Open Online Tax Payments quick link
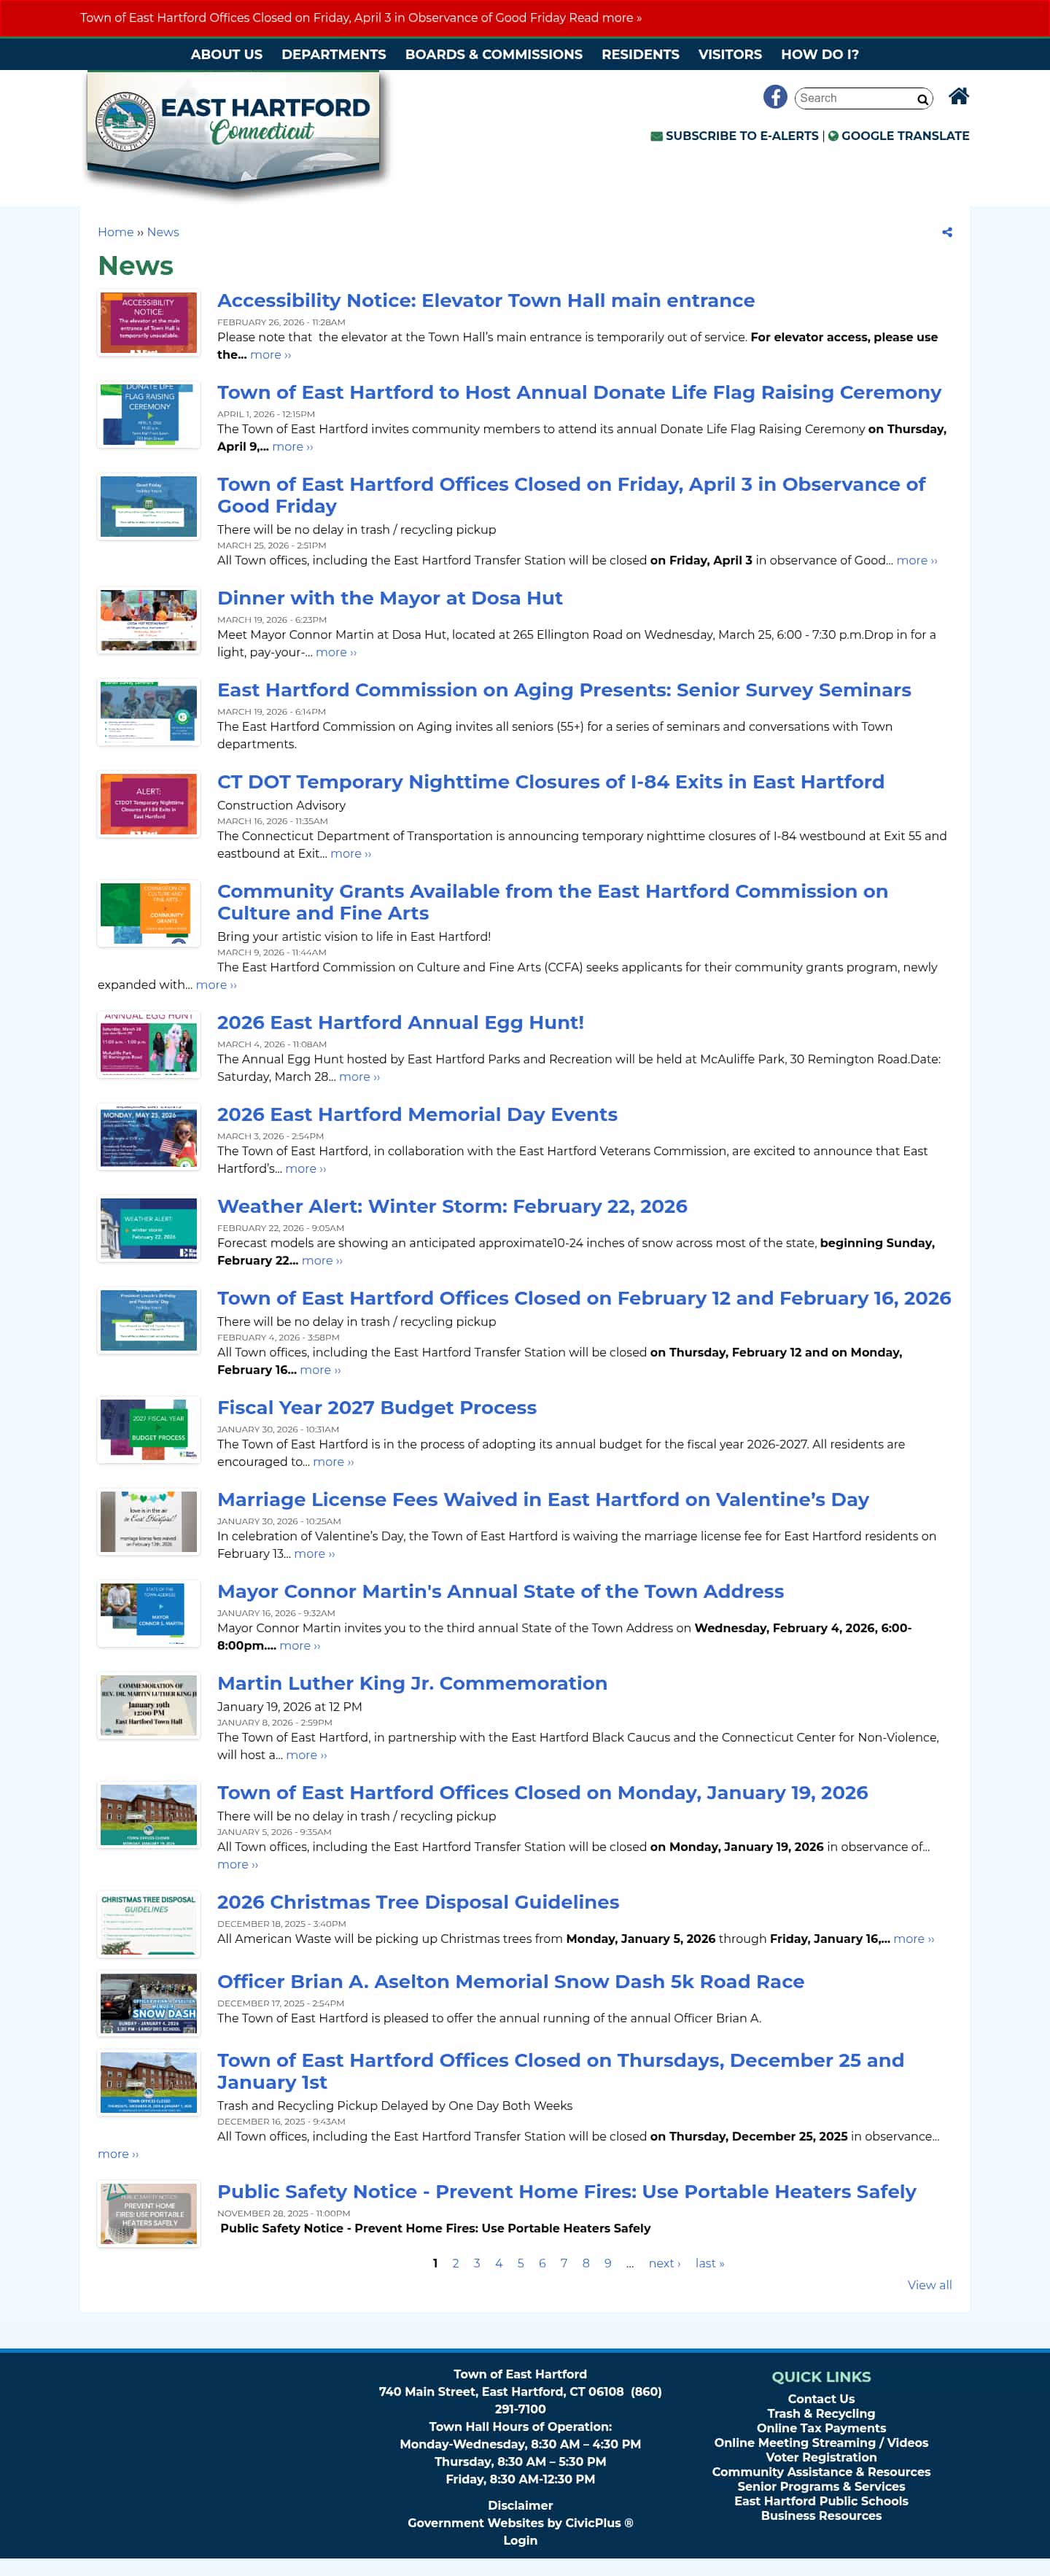Viewport: 1050px width, 2576px height. (x=821, y=2428)
